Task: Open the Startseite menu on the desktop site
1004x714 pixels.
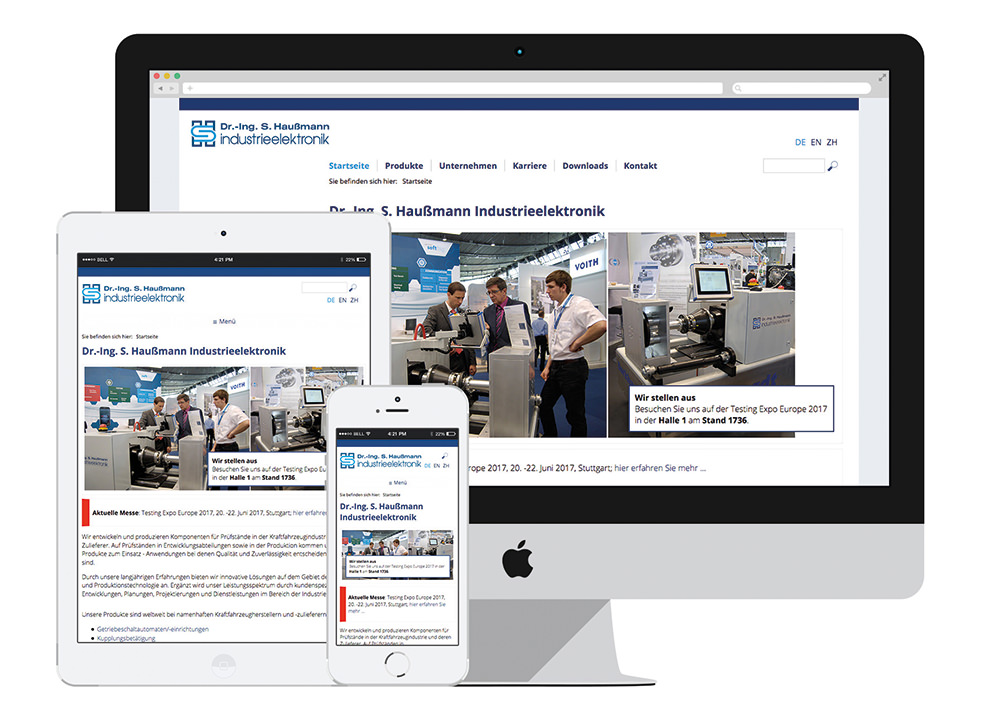Action: point(349,166)
